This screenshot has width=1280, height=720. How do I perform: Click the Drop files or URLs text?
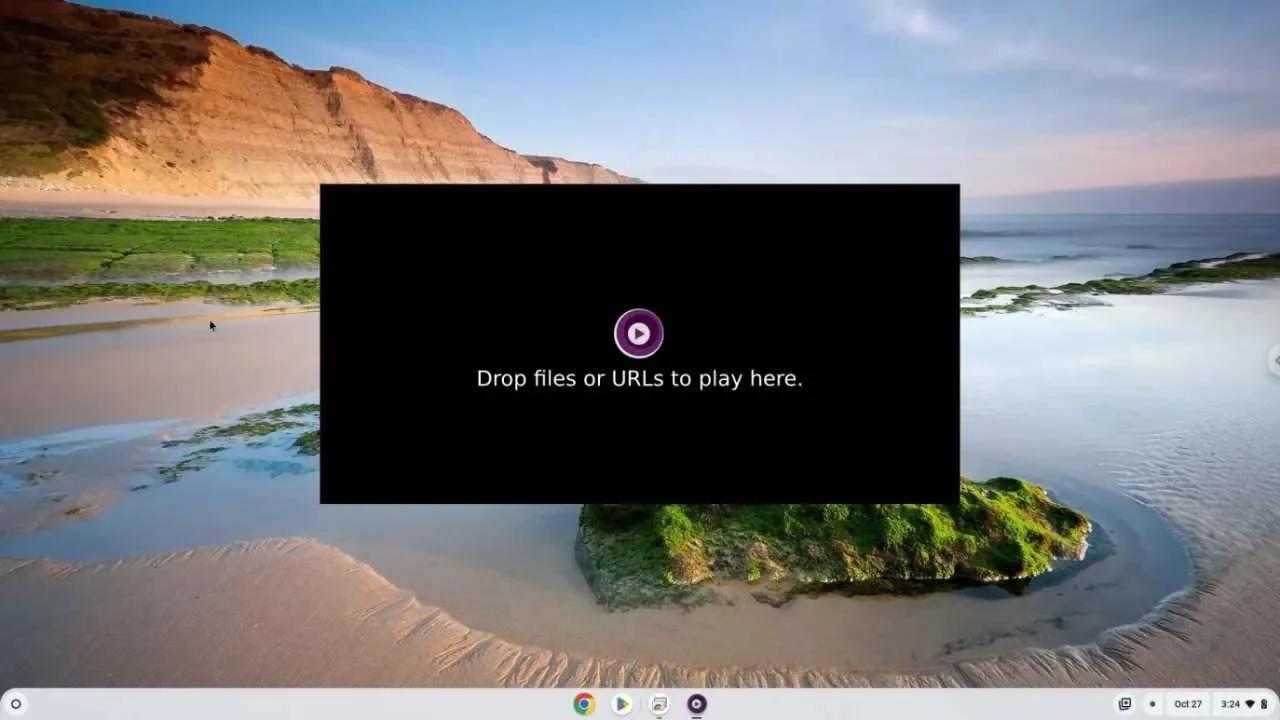[x=639, y=378]
